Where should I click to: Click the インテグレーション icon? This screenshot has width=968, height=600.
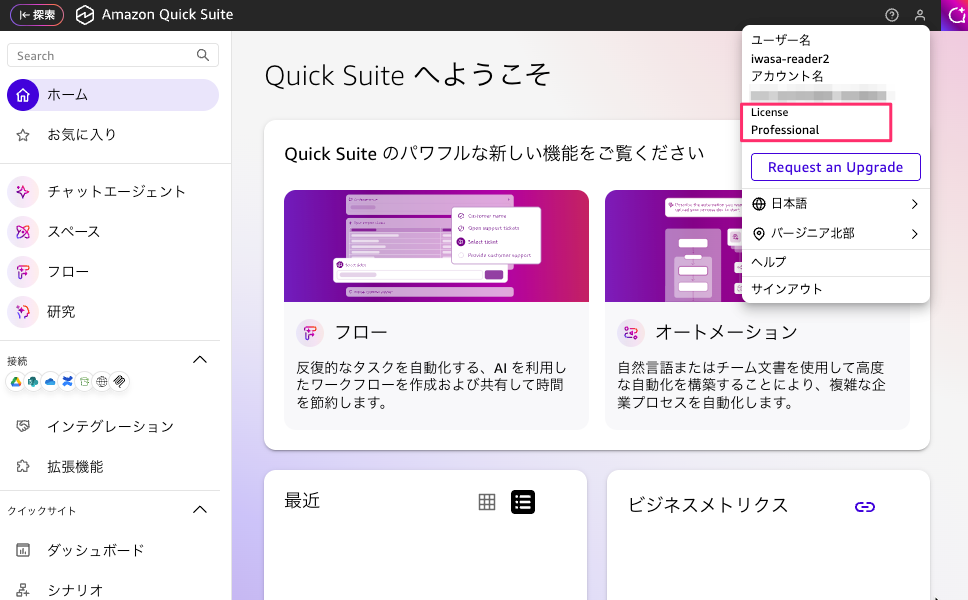tap(23, 427)
